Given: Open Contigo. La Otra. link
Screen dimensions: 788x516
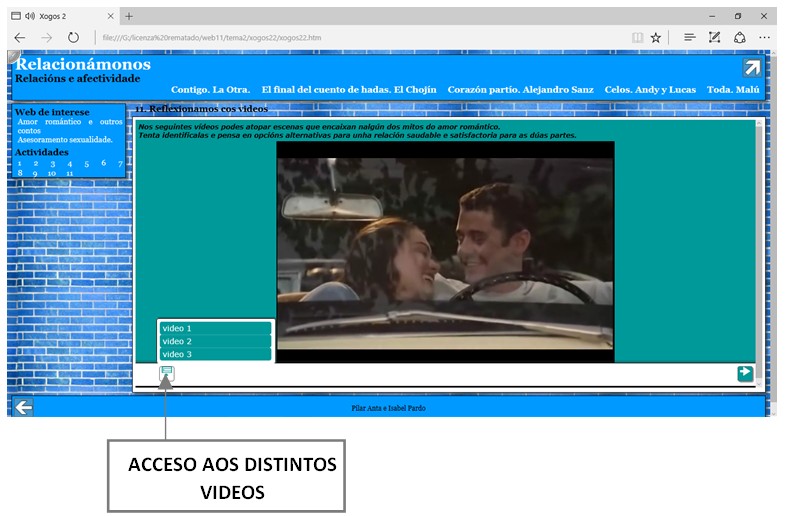Looking at the screenshot, I should [x=211, y=90].
